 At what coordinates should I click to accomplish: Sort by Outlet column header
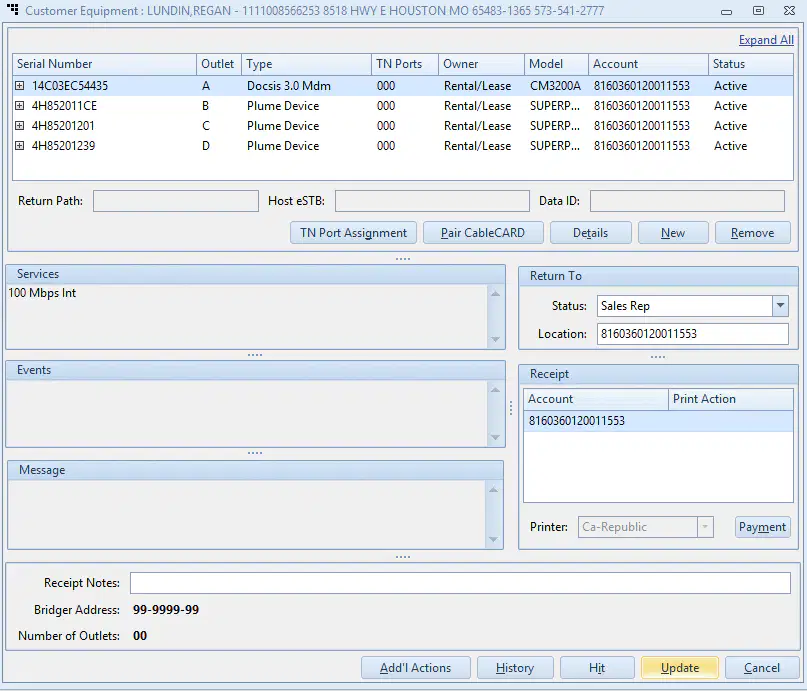coord(219,64)
